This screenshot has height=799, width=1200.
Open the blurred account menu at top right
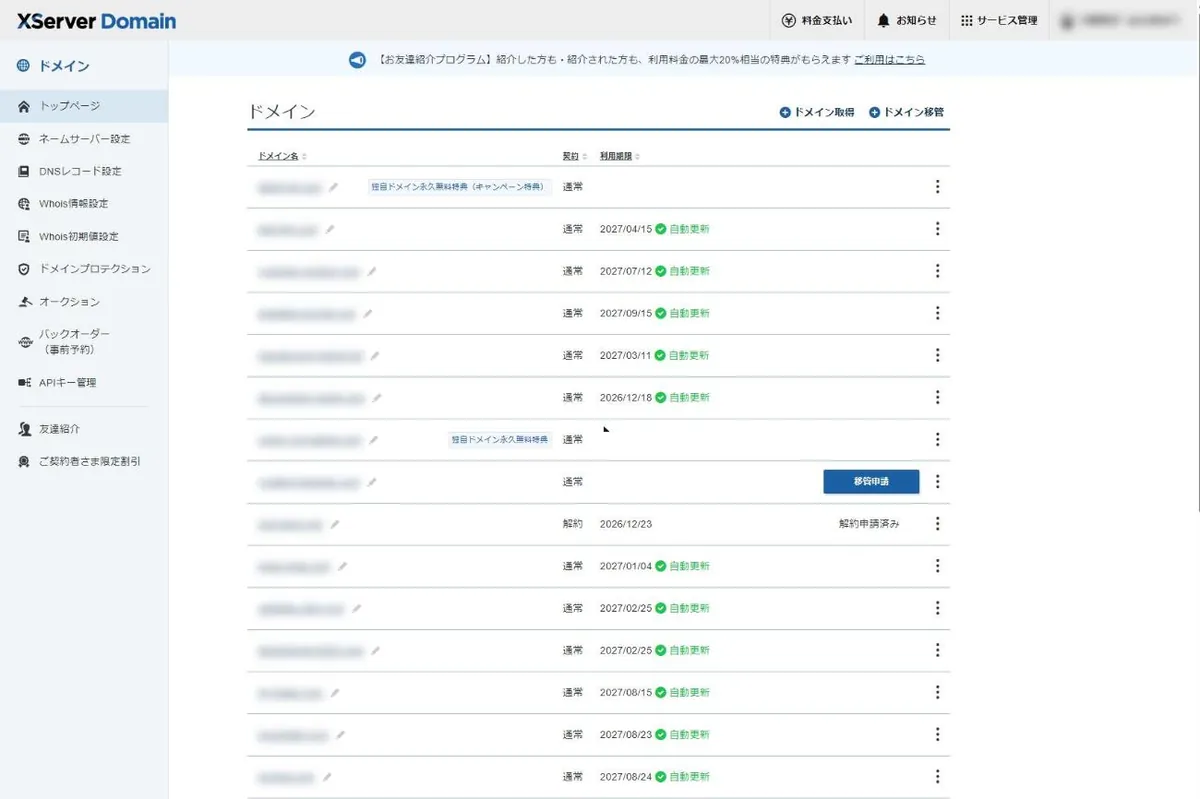1124,20
